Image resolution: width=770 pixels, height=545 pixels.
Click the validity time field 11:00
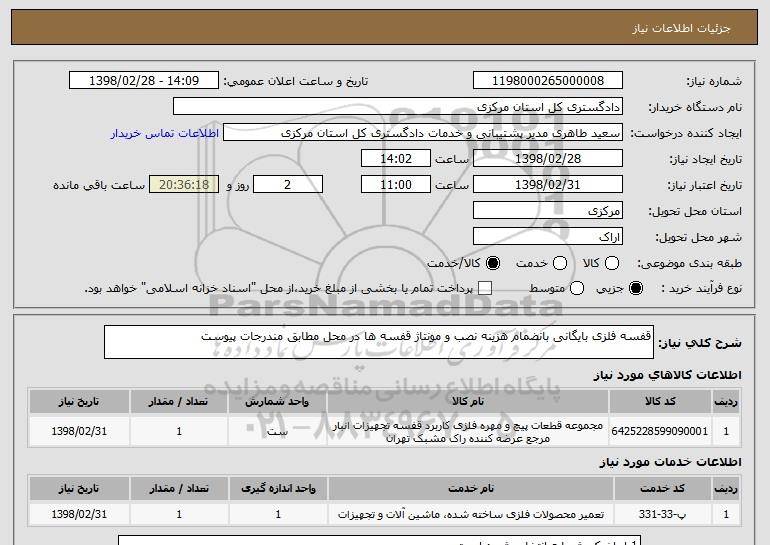tap(396, 185)
